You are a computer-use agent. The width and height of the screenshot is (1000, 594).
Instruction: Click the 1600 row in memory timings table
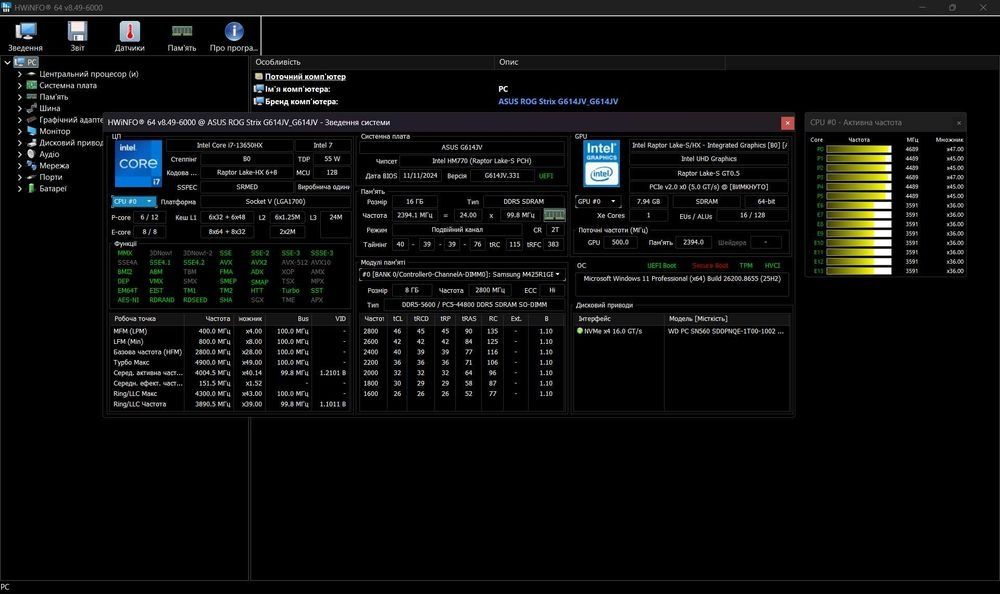[x=462, y=394]
